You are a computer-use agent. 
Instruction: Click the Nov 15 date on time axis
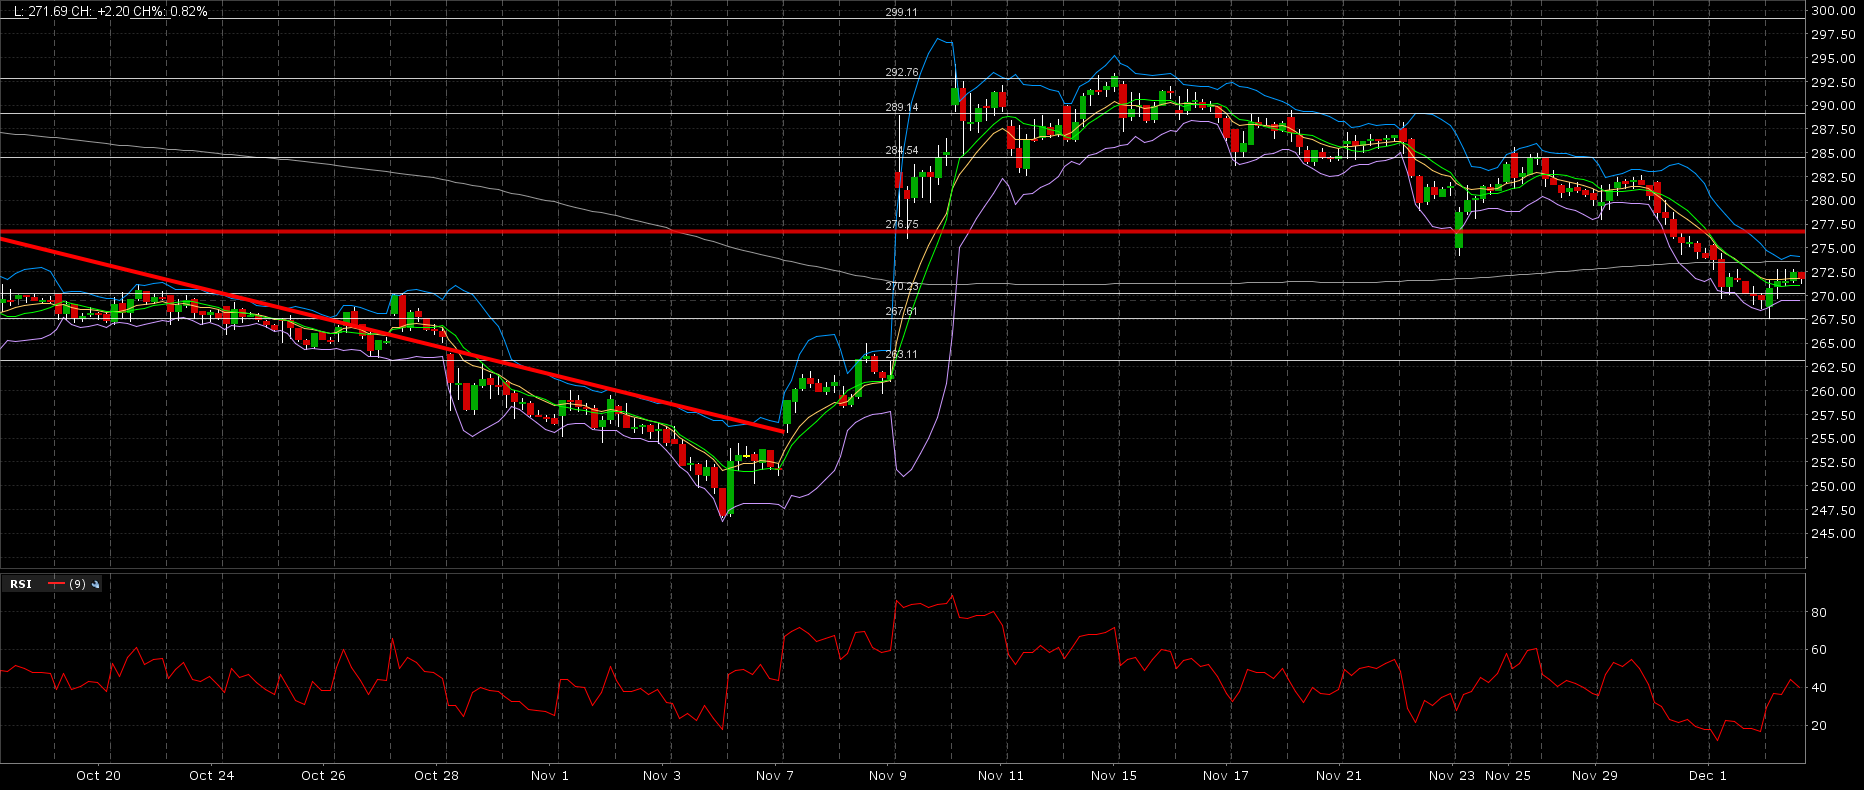pos(1113,775)
